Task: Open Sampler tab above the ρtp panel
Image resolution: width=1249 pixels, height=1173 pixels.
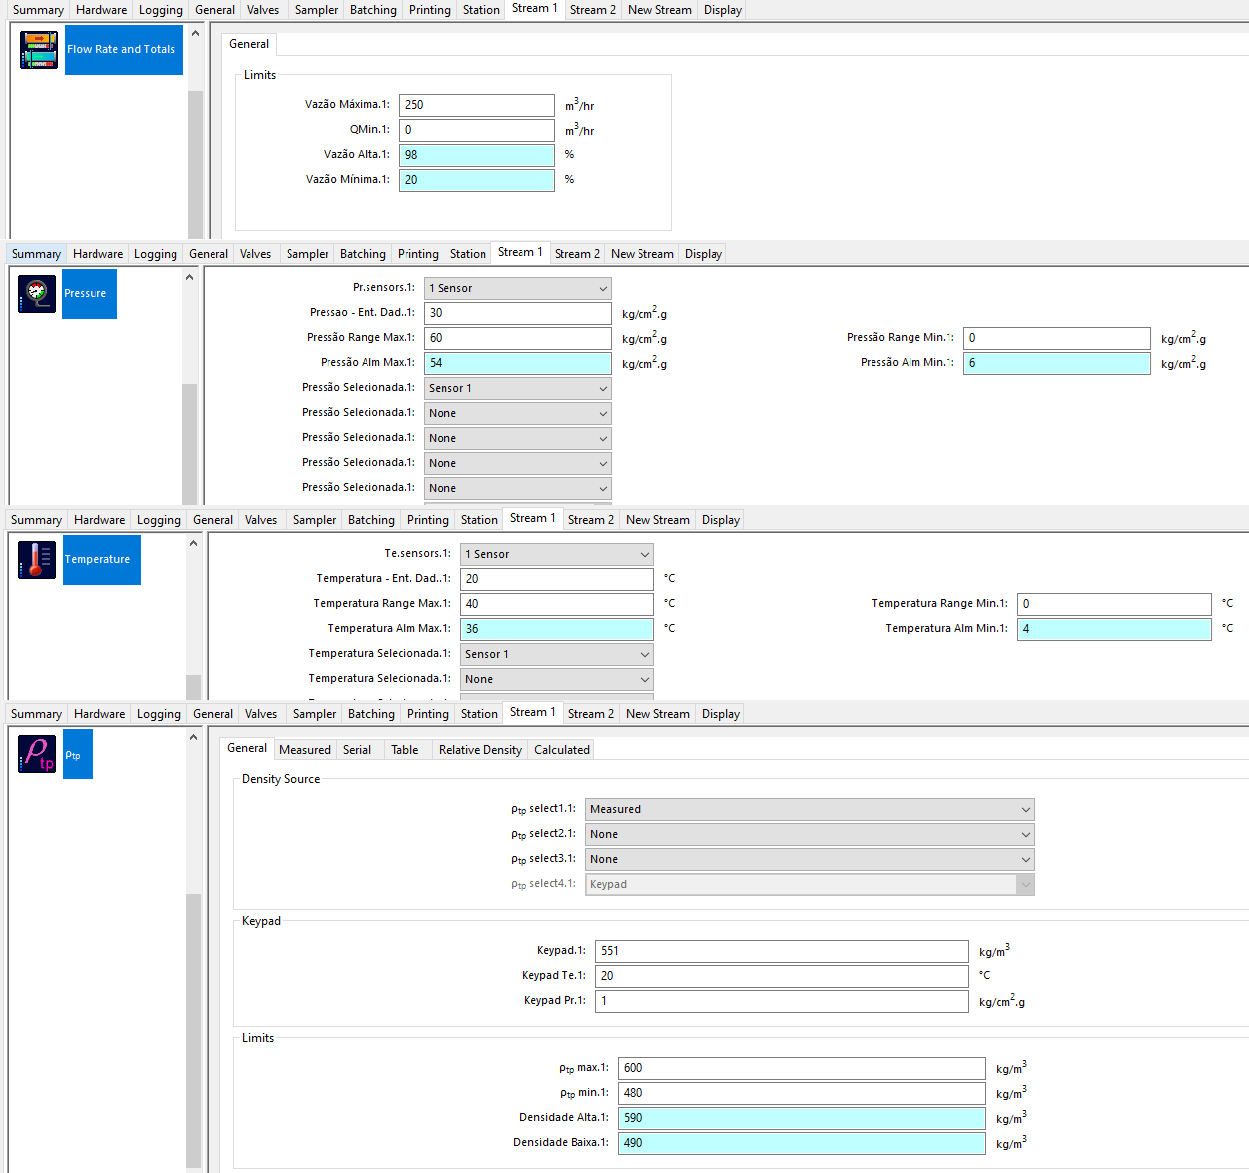Action: [315, 714]
